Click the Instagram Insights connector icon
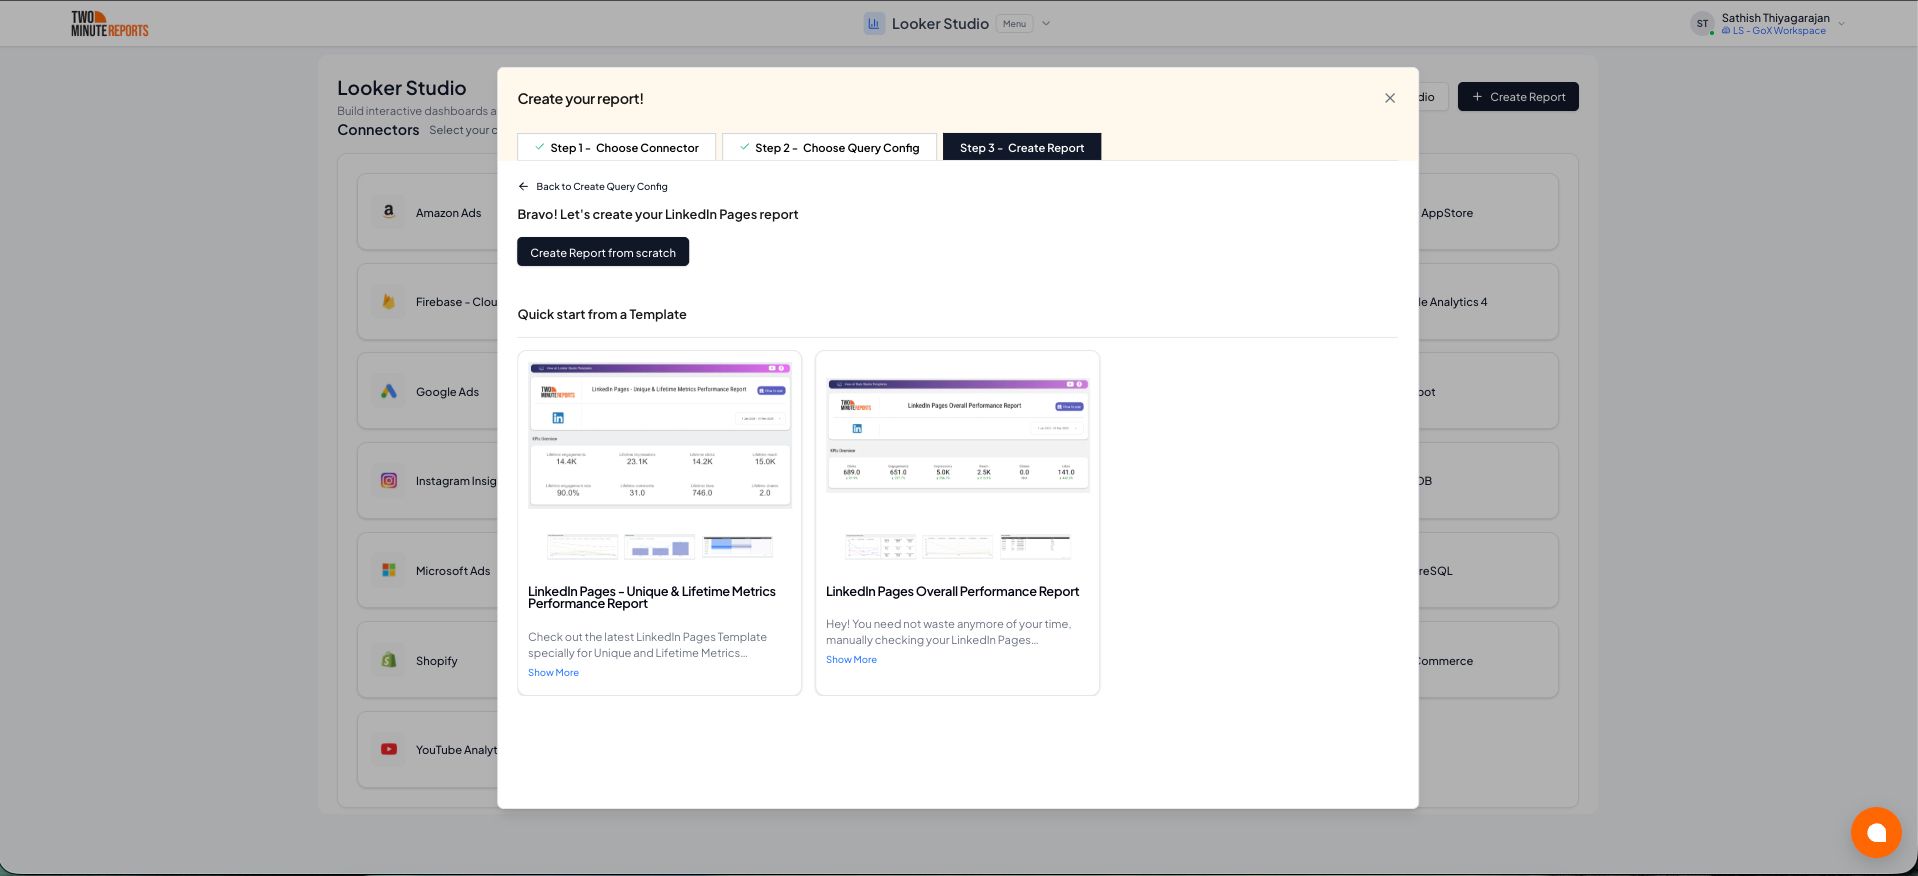This screenshot has height=876, width=1918. click(x=389, y=480)
